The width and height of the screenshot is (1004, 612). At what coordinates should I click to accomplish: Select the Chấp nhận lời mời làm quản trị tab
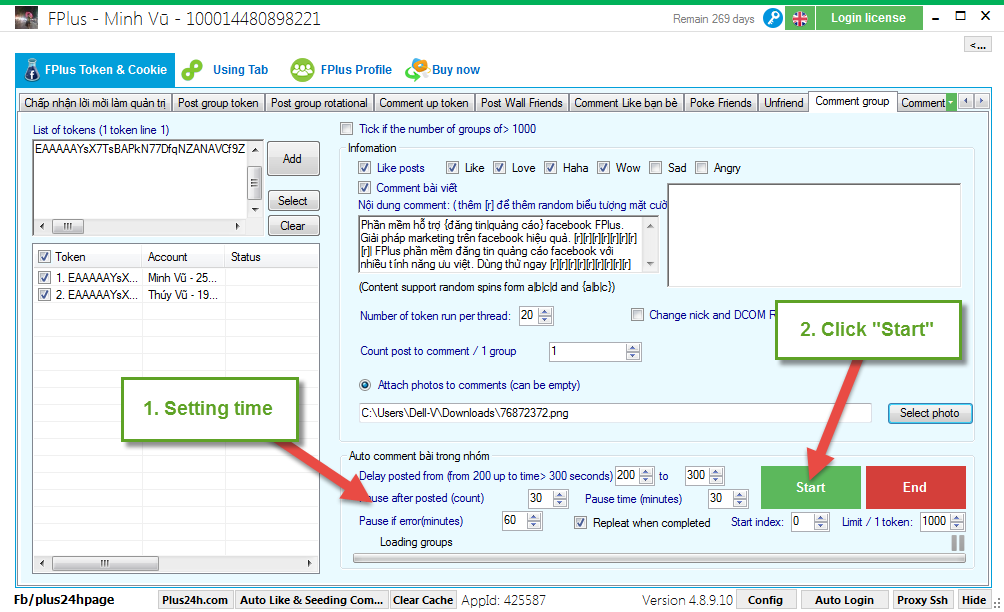pos(95,103)
